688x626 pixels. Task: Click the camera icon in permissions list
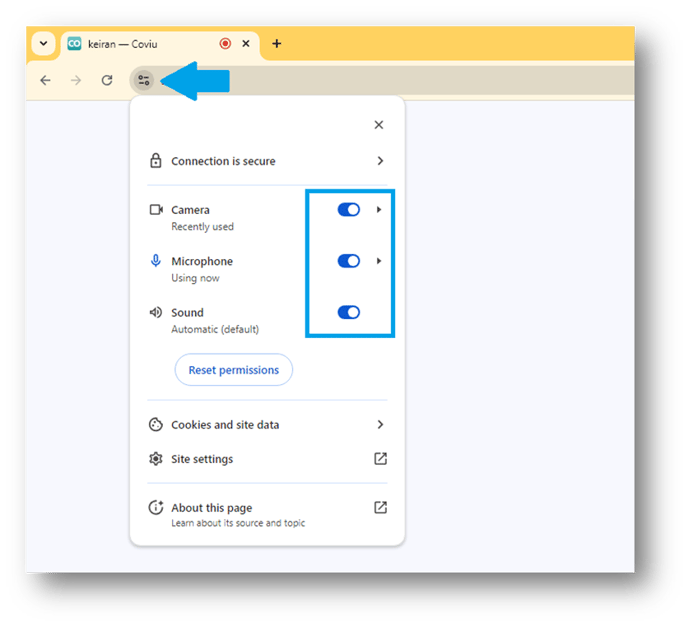[x=156, y=210]
